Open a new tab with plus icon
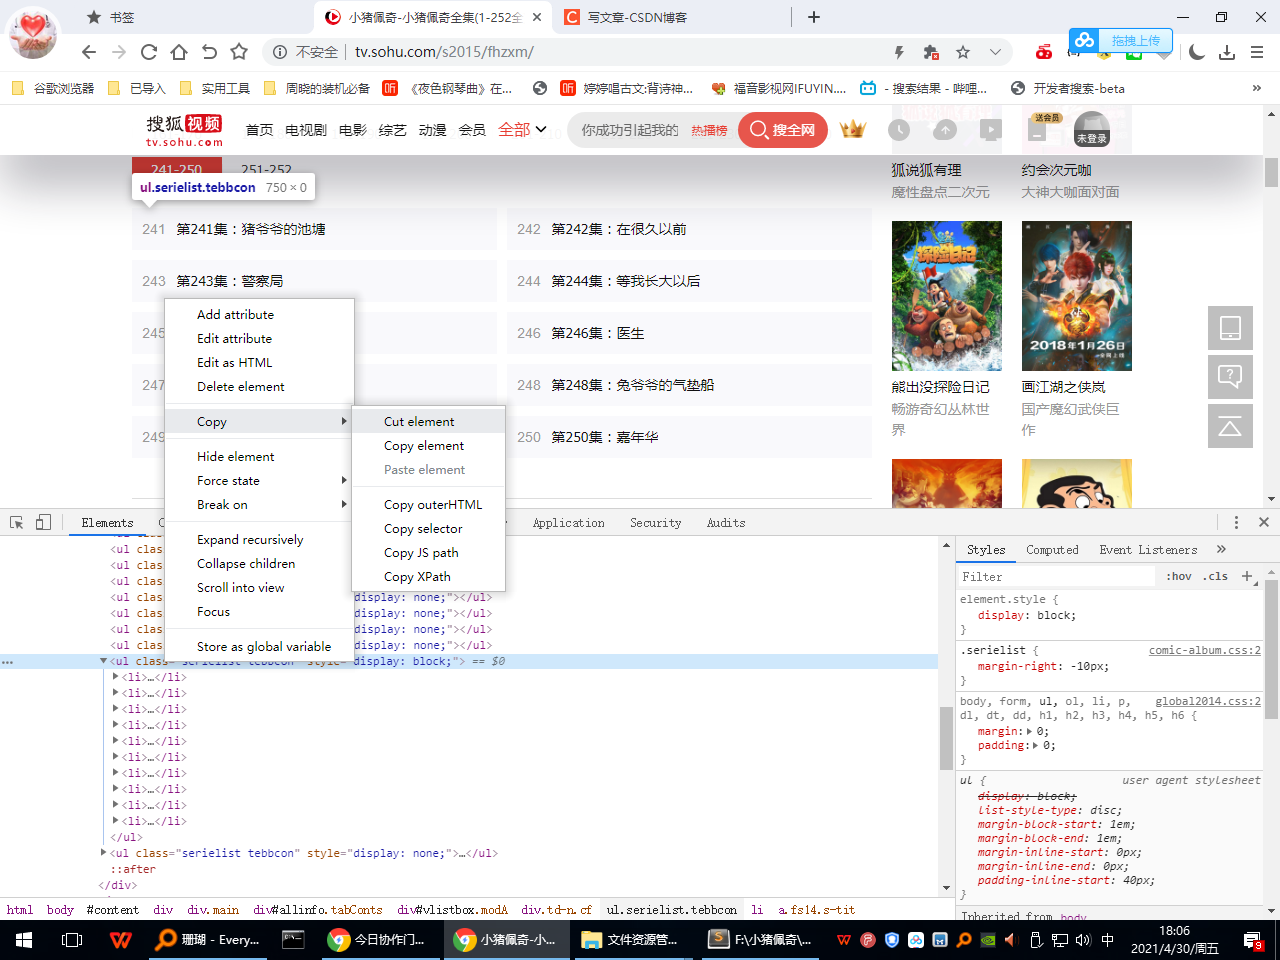This screenshot has height=960, width=1280. [814, 17]
